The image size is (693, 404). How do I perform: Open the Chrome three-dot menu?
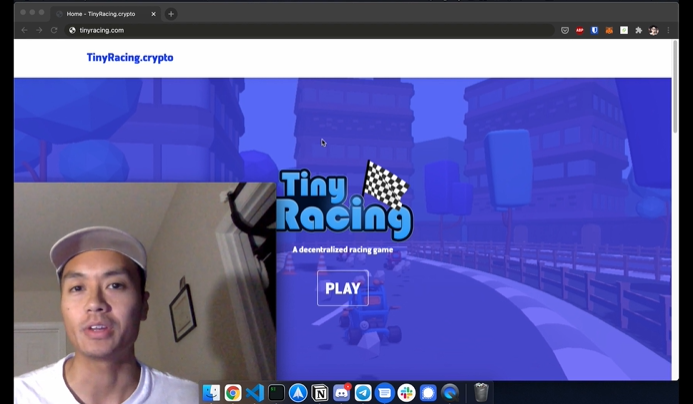(668, 30)
